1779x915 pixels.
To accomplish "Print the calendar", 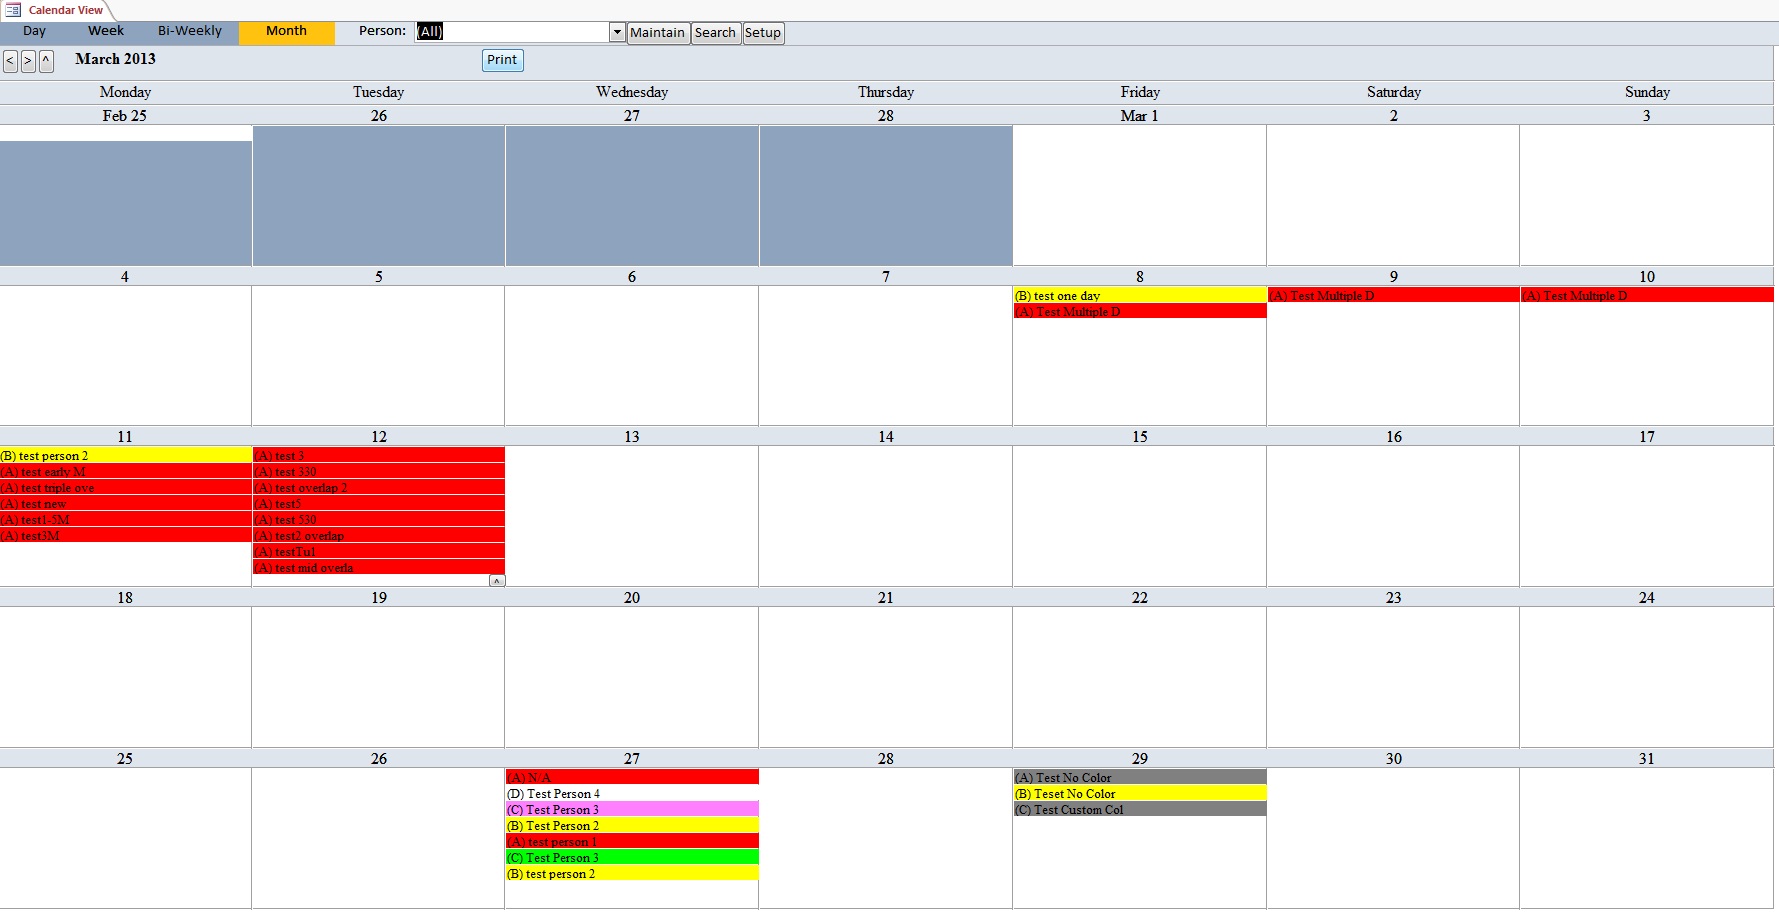I will [501, 60].
